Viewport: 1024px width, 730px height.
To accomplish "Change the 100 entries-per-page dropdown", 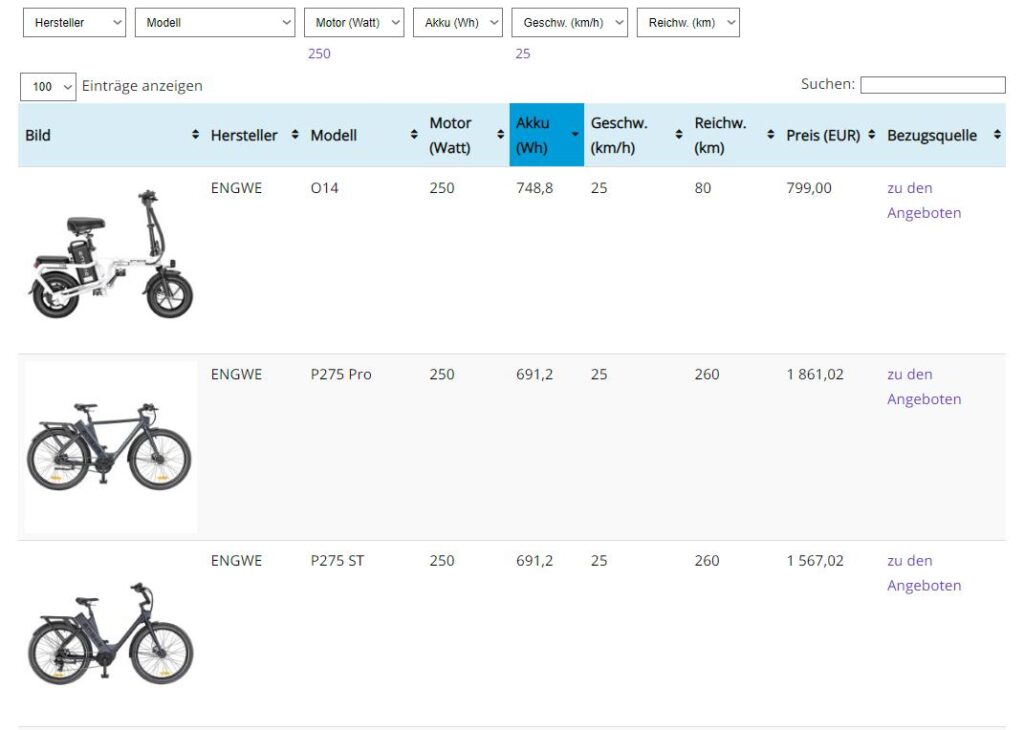I will [x=48, y=86].
